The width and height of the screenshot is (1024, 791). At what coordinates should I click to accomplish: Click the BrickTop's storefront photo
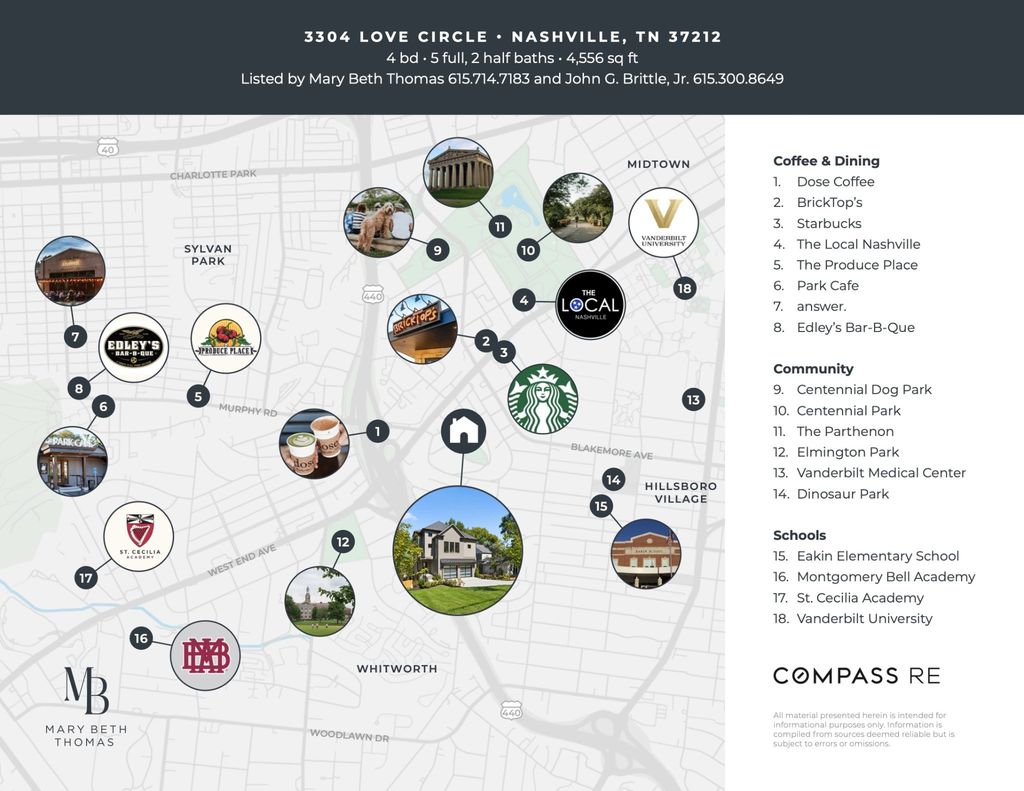(x=422, y=329)
